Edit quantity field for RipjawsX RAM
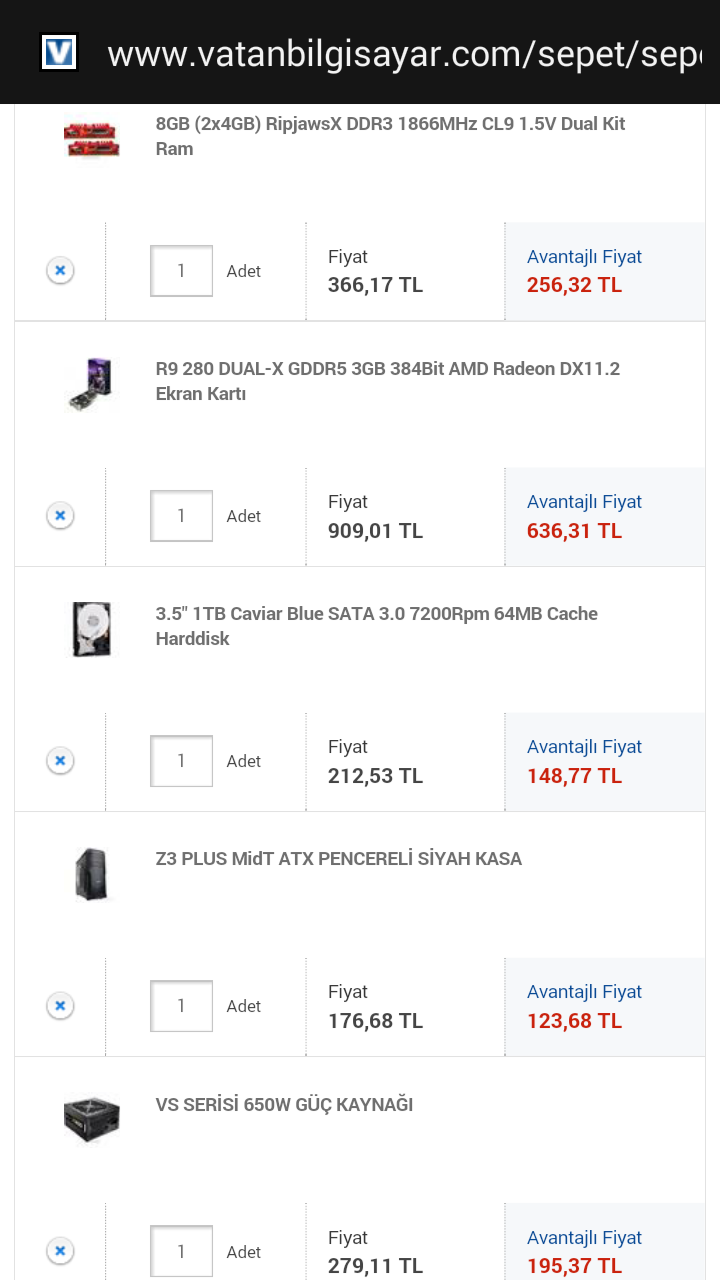This screenshot has width=720, height=1280. coord(181,271)
